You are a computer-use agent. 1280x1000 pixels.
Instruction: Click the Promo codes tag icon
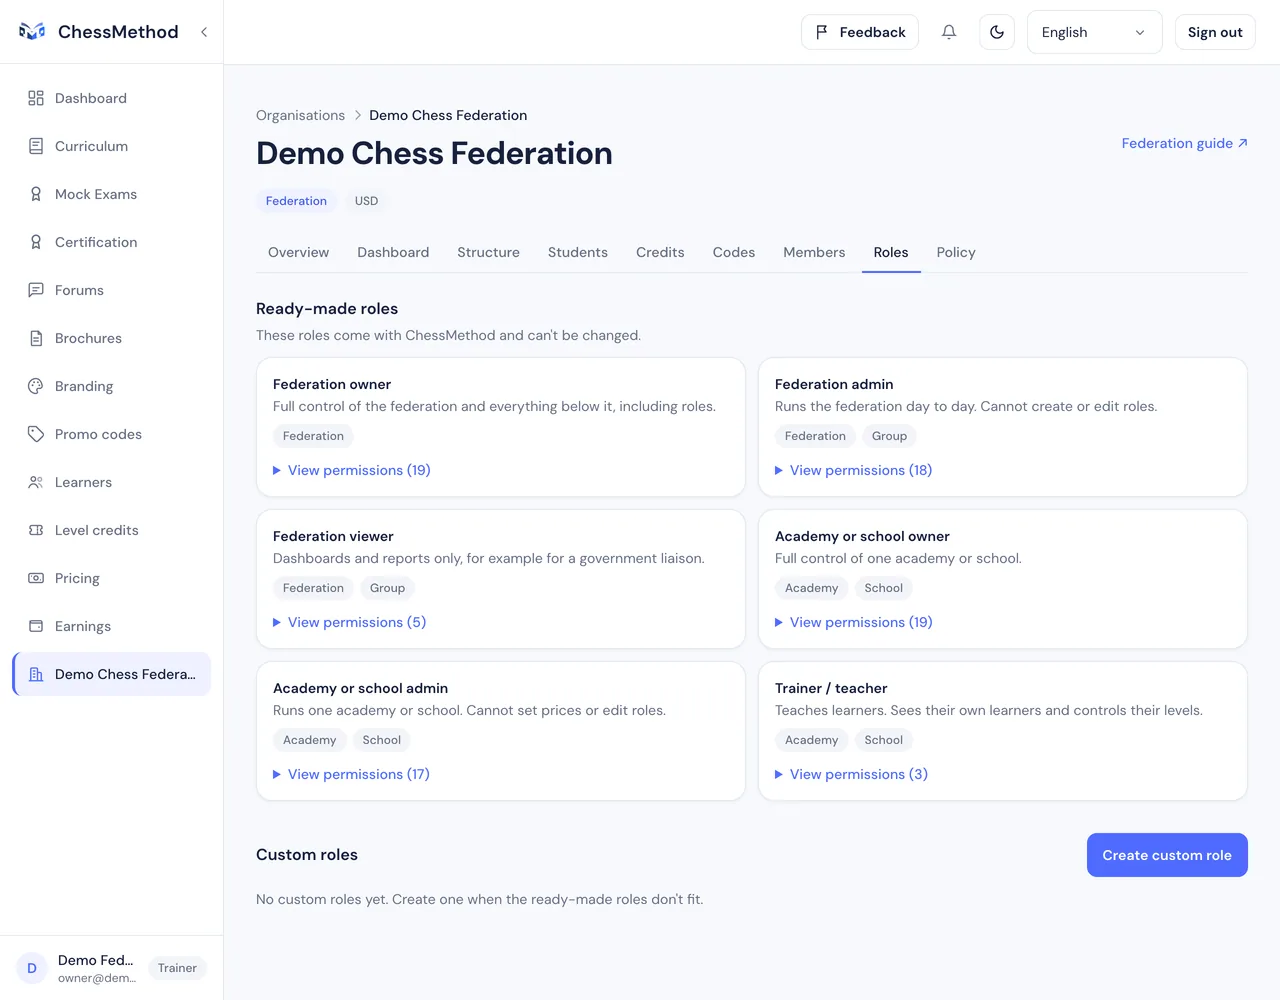click(36, 434)
